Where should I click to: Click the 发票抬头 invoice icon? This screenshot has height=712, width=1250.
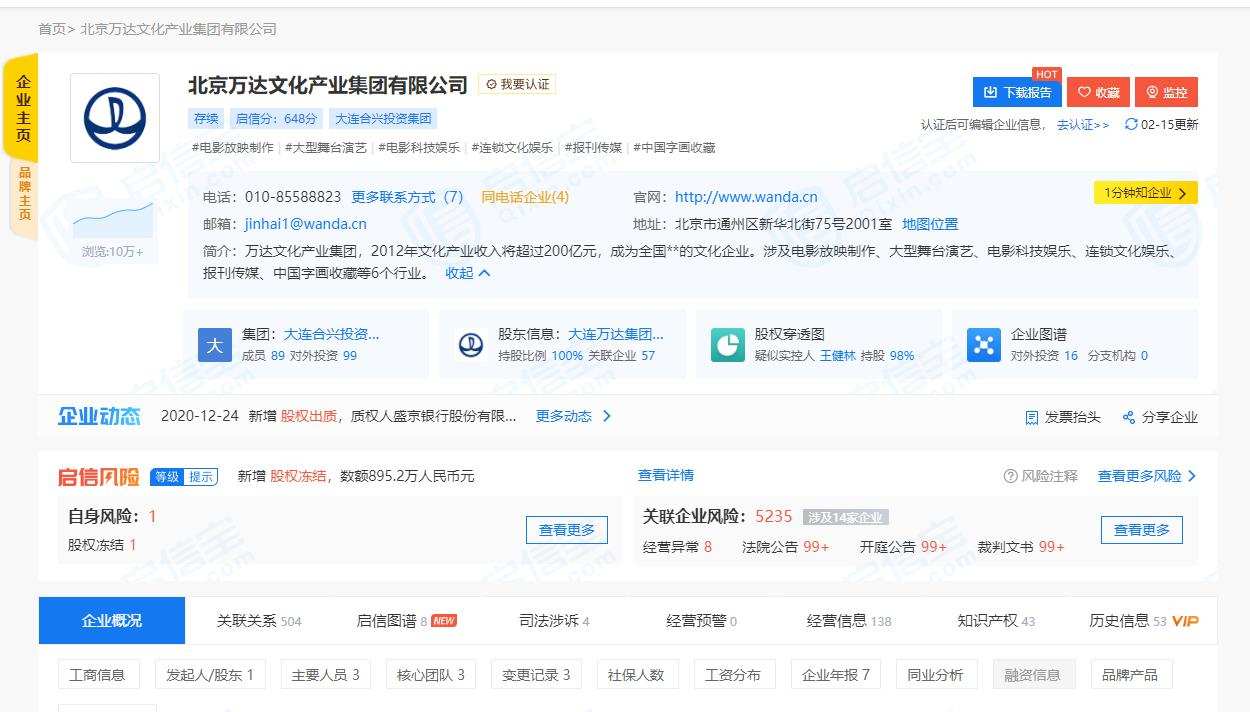click(1031, 416)
